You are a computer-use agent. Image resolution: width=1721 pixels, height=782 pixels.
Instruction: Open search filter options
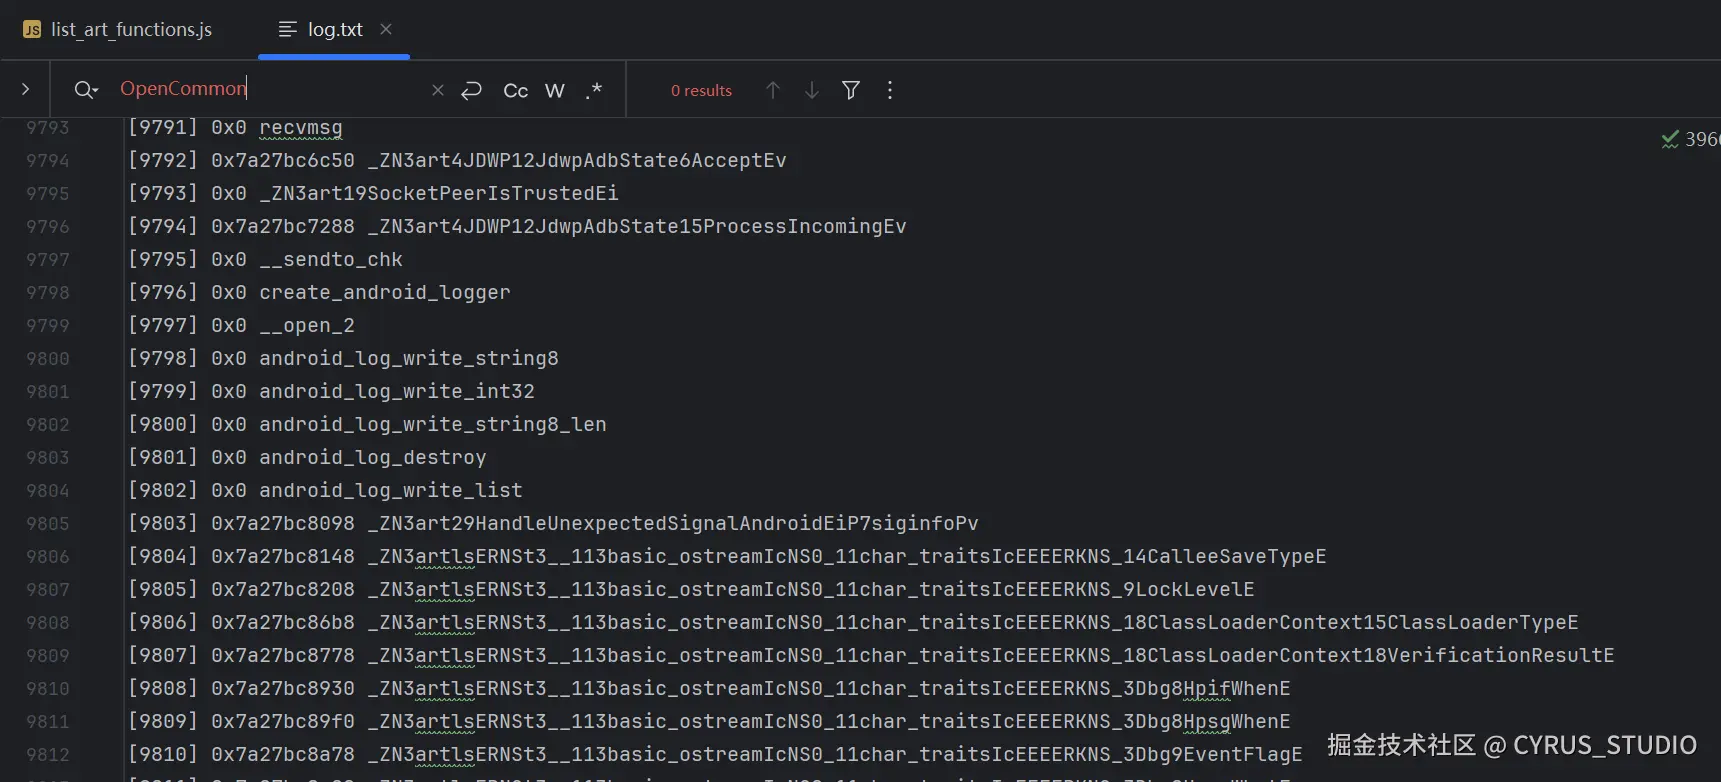(x=851, y=90)
